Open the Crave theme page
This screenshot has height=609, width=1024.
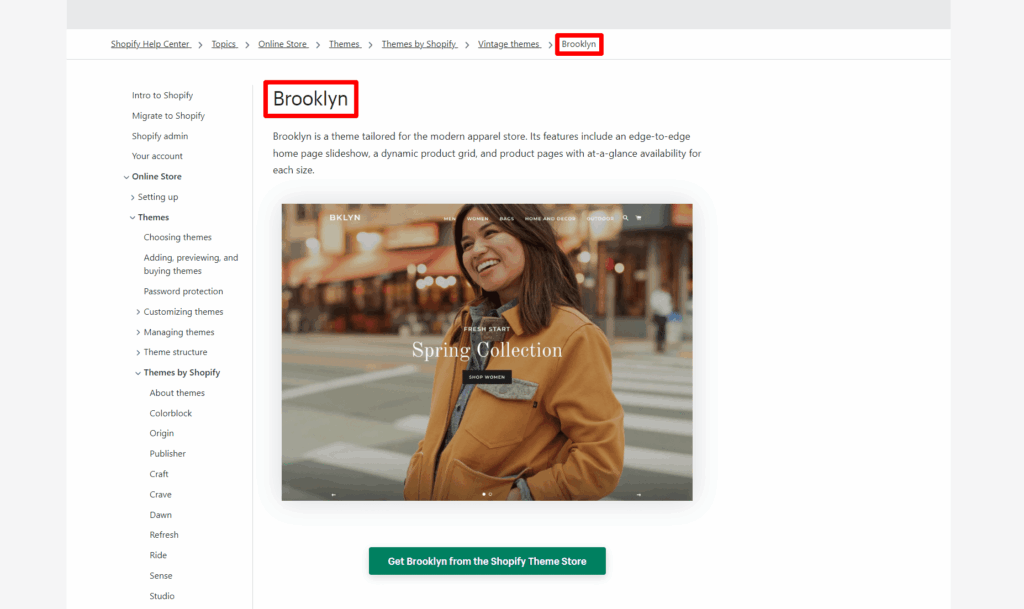click(x=161, y=494)
